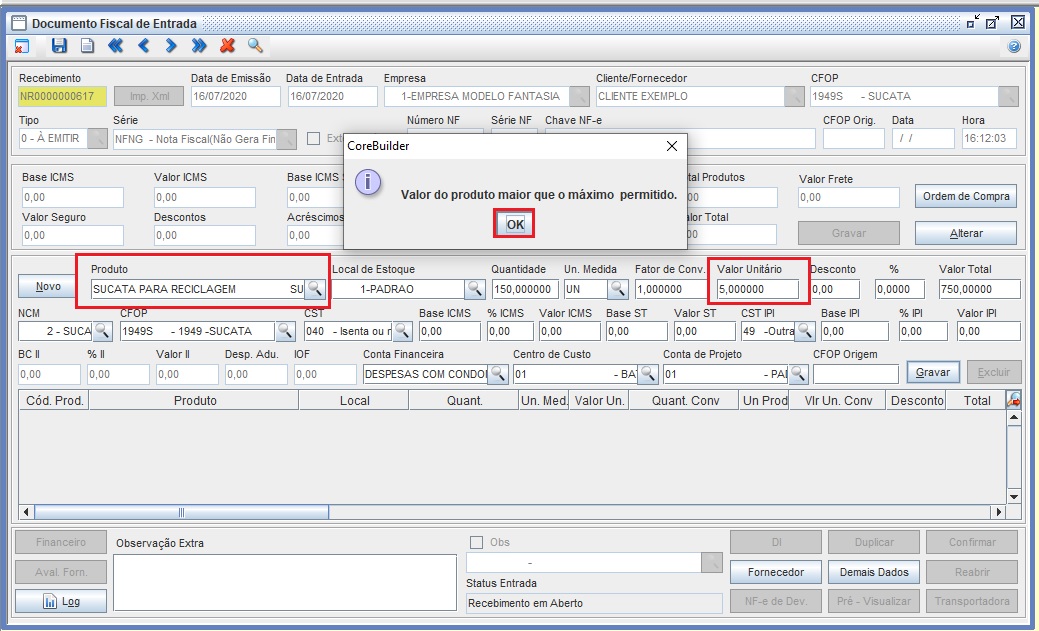Open the NCM lookup magnifier

coord(103,331)
